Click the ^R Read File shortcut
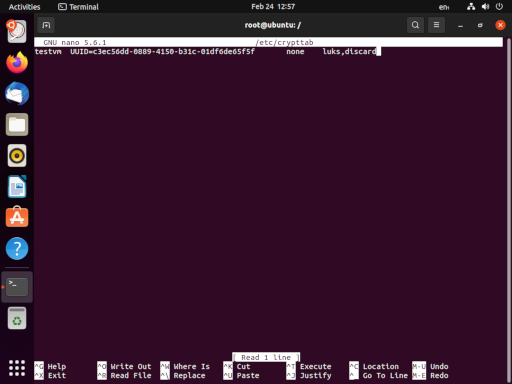 pyautogui.click(x=124, y=375)
